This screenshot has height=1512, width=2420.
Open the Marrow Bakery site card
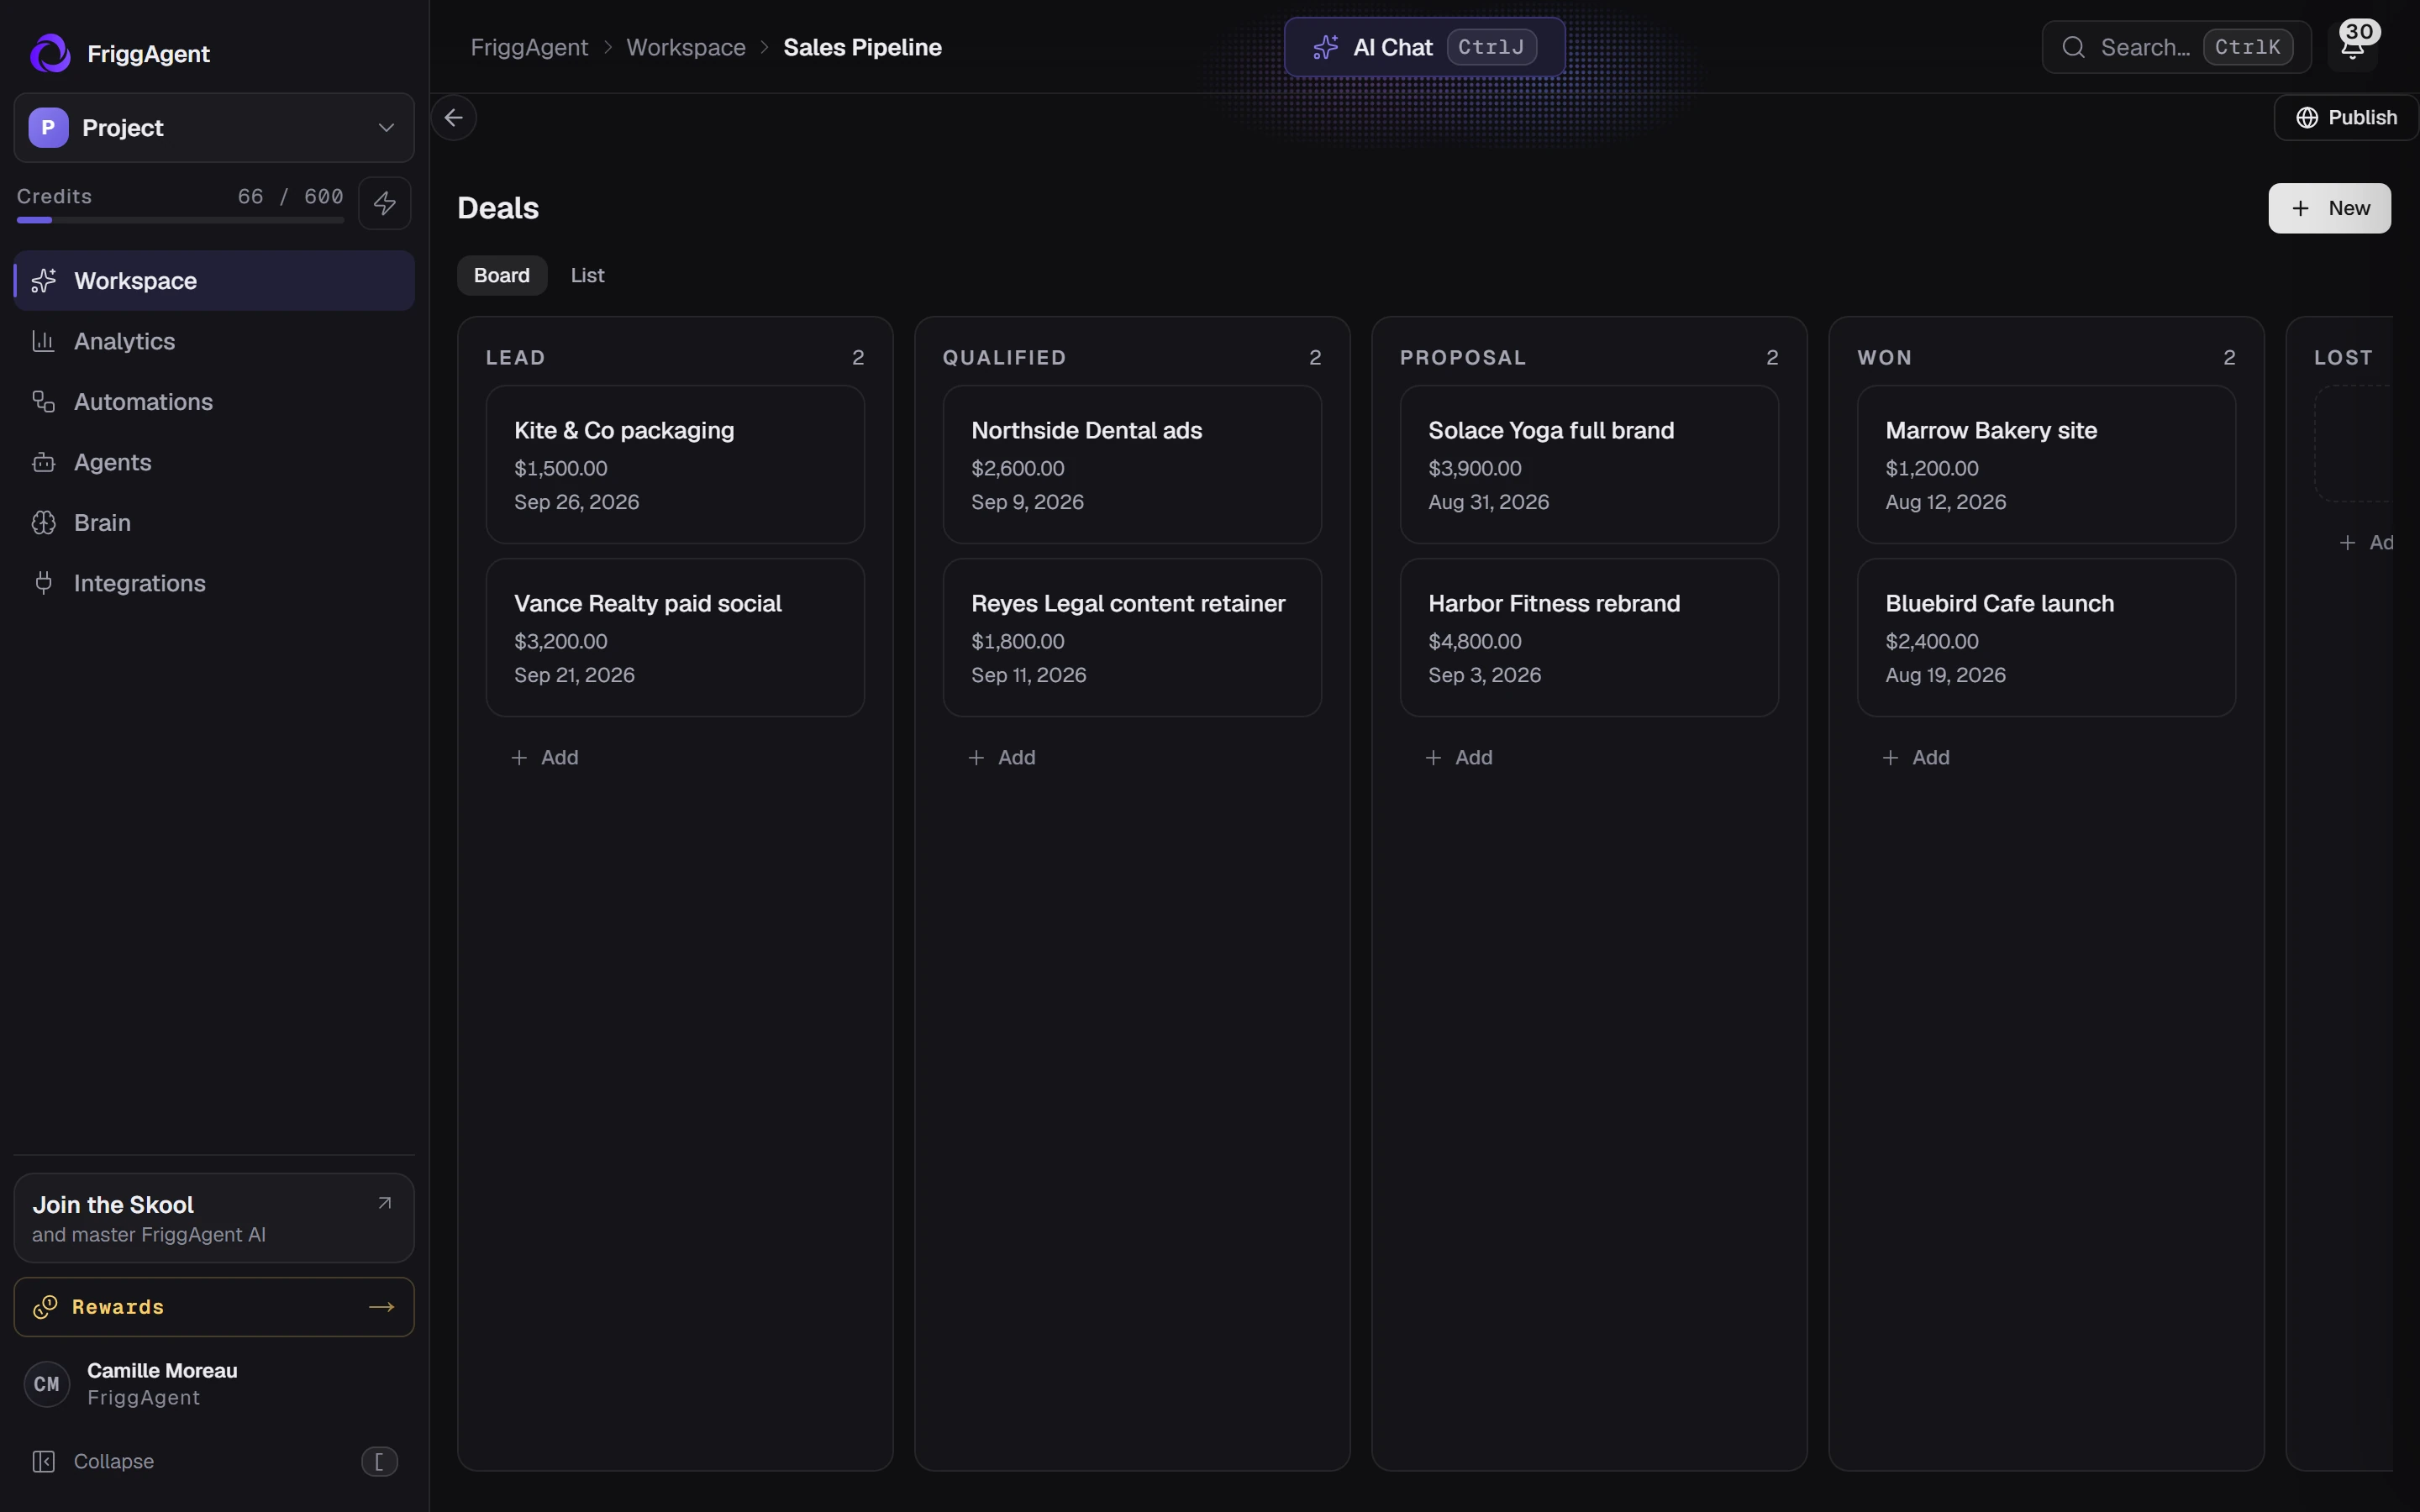[x=2046, y=465]
